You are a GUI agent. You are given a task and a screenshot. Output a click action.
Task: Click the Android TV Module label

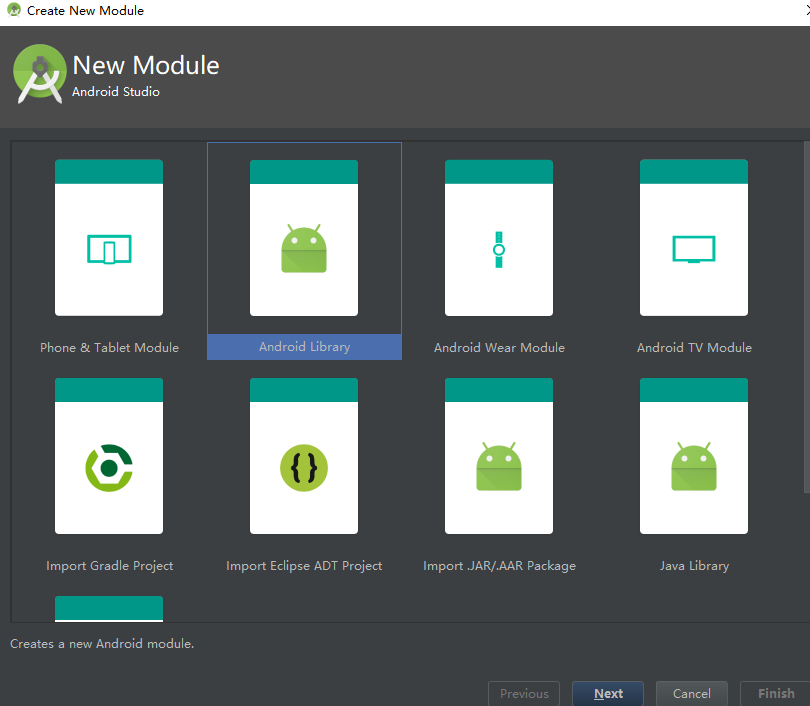[x=694, y=348]
